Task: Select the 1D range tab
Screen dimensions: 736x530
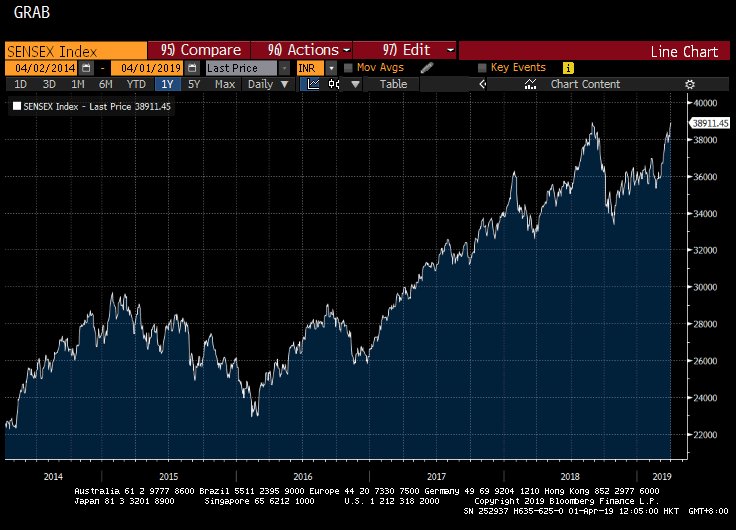Action: [x=20, y=84]
